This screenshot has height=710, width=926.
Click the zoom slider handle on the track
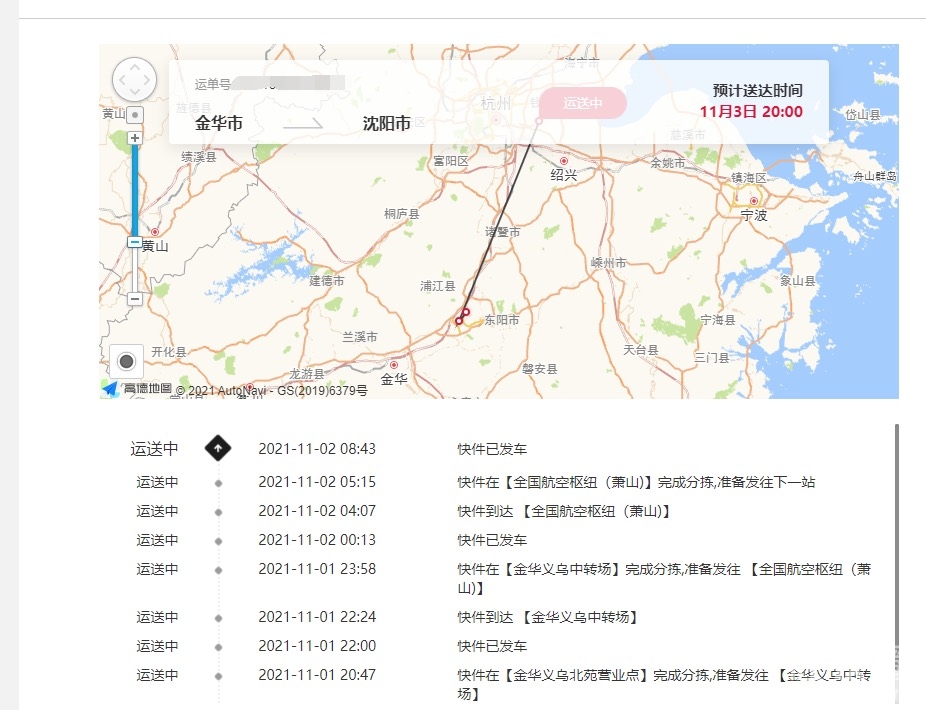pyautogui.click(x=135, y=242)
